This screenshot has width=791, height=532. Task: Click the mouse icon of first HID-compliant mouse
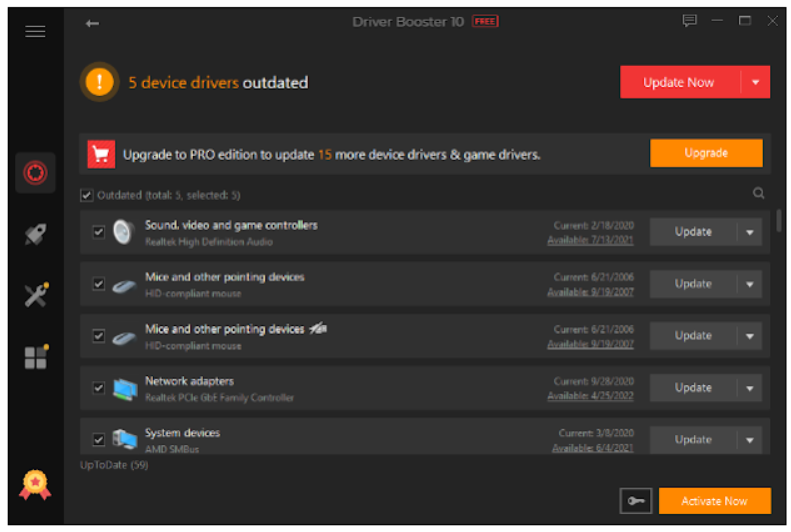124,286
